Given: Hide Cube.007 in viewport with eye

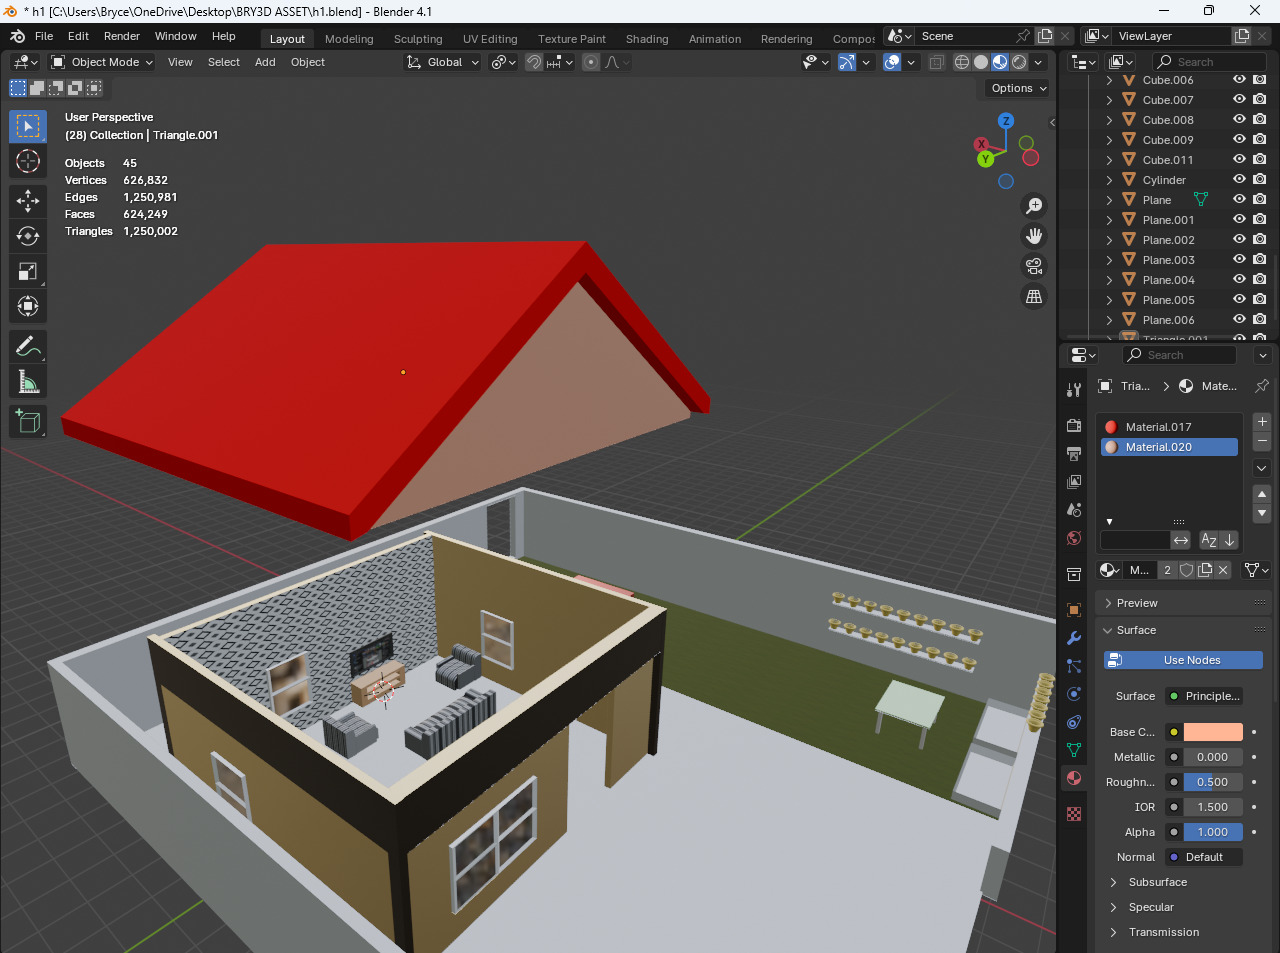Looking at the screenshot, I should point(1239,100).
